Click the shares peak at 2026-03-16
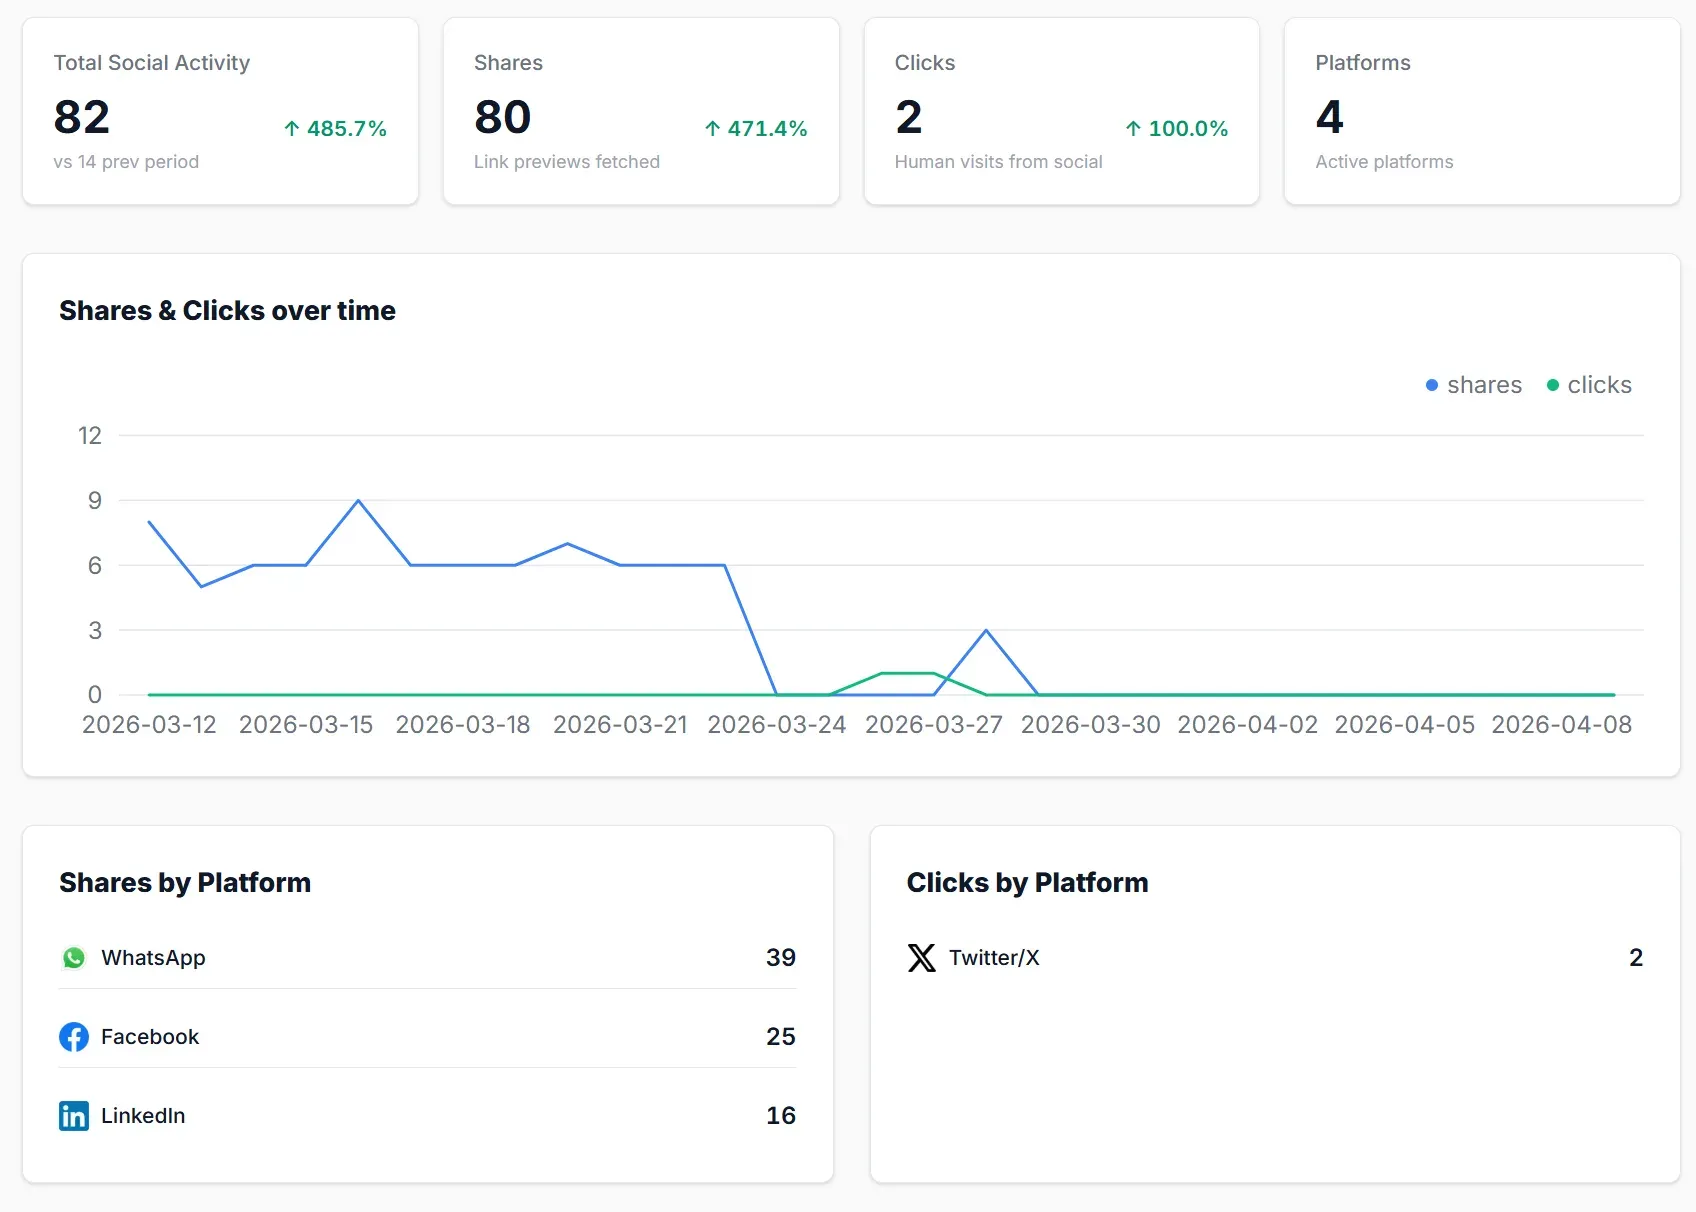The image size is (1696, 1212). tap(358, 500)
